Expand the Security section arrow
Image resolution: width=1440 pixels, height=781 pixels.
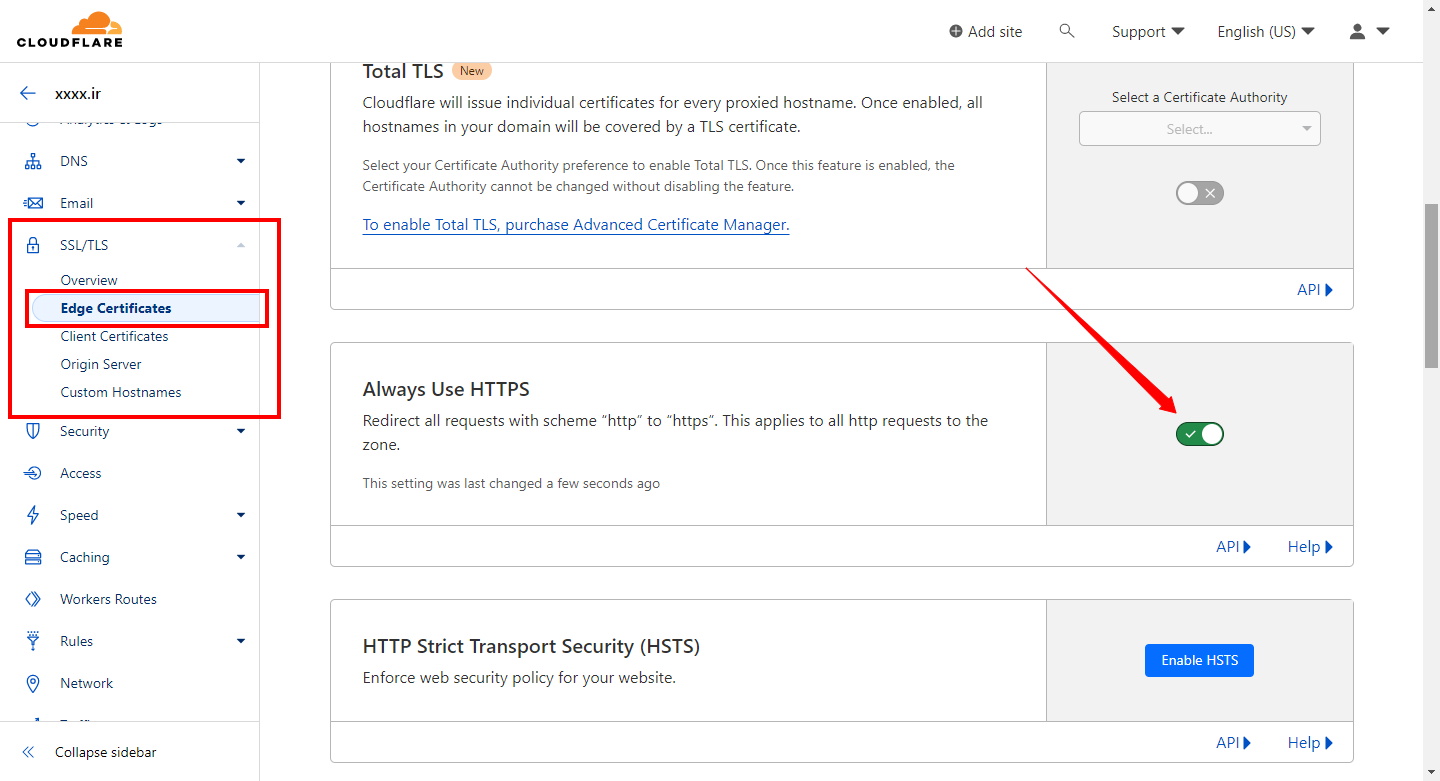(x=241, y=431)
